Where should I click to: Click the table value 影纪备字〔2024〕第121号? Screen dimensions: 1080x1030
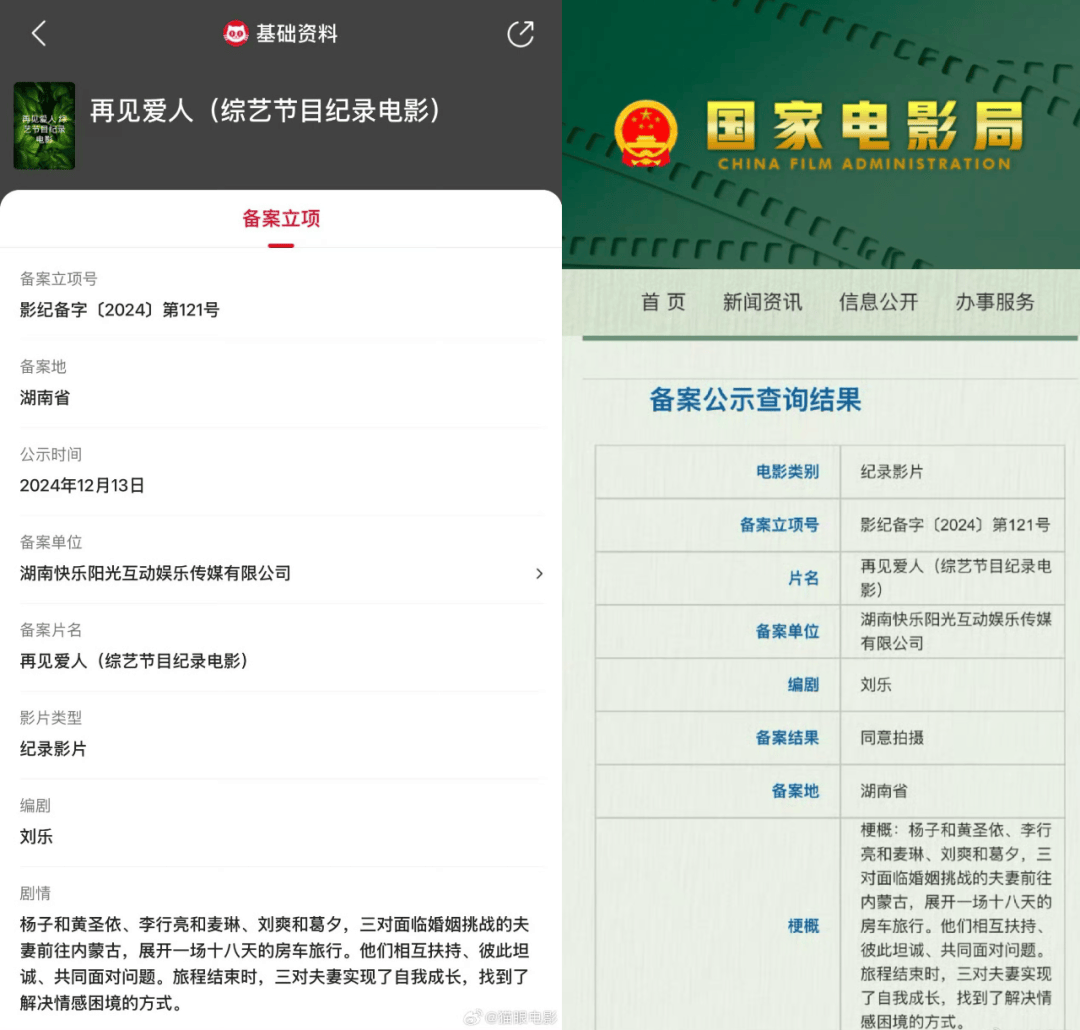pos(955,525)
